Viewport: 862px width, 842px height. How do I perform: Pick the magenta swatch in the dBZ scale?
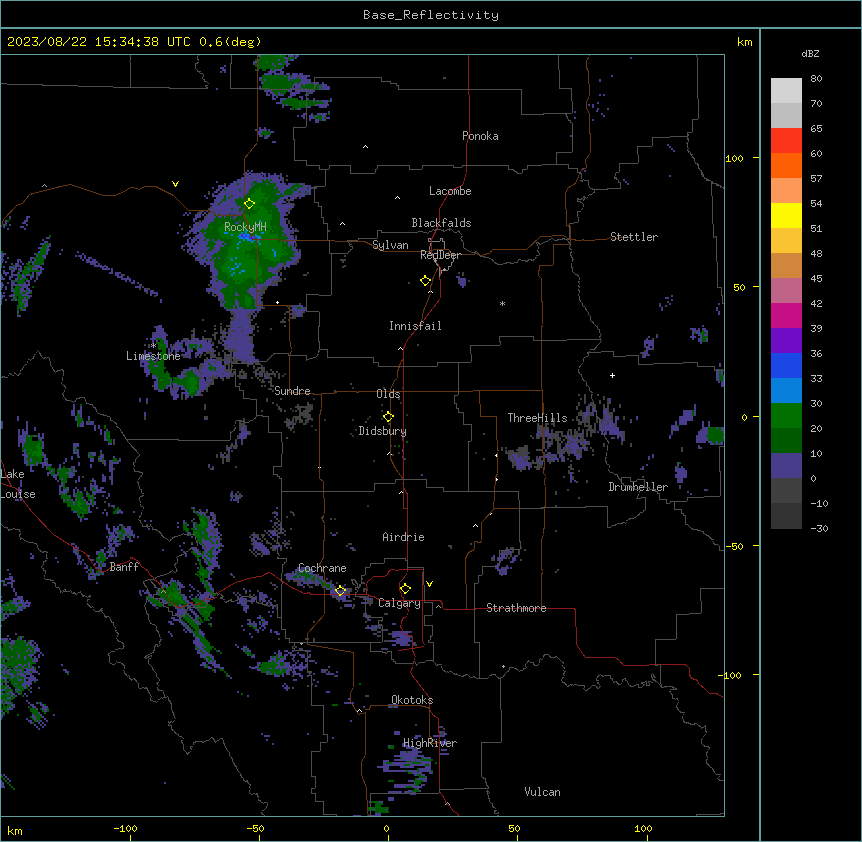tap(786, 315)
